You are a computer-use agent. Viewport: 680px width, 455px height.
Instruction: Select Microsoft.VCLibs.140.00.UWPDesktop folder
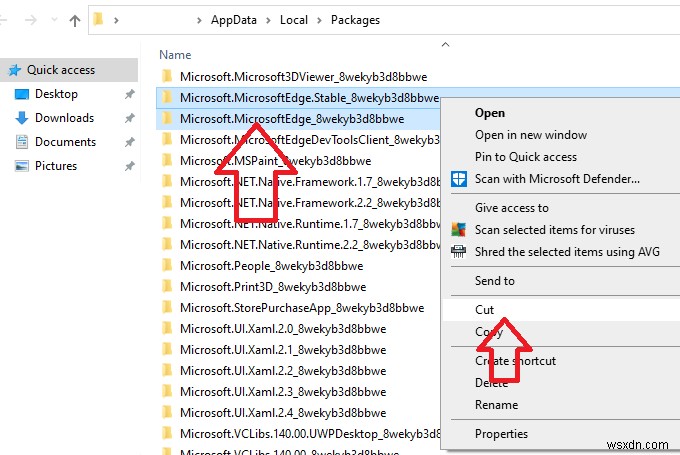(x=310, y=434)
